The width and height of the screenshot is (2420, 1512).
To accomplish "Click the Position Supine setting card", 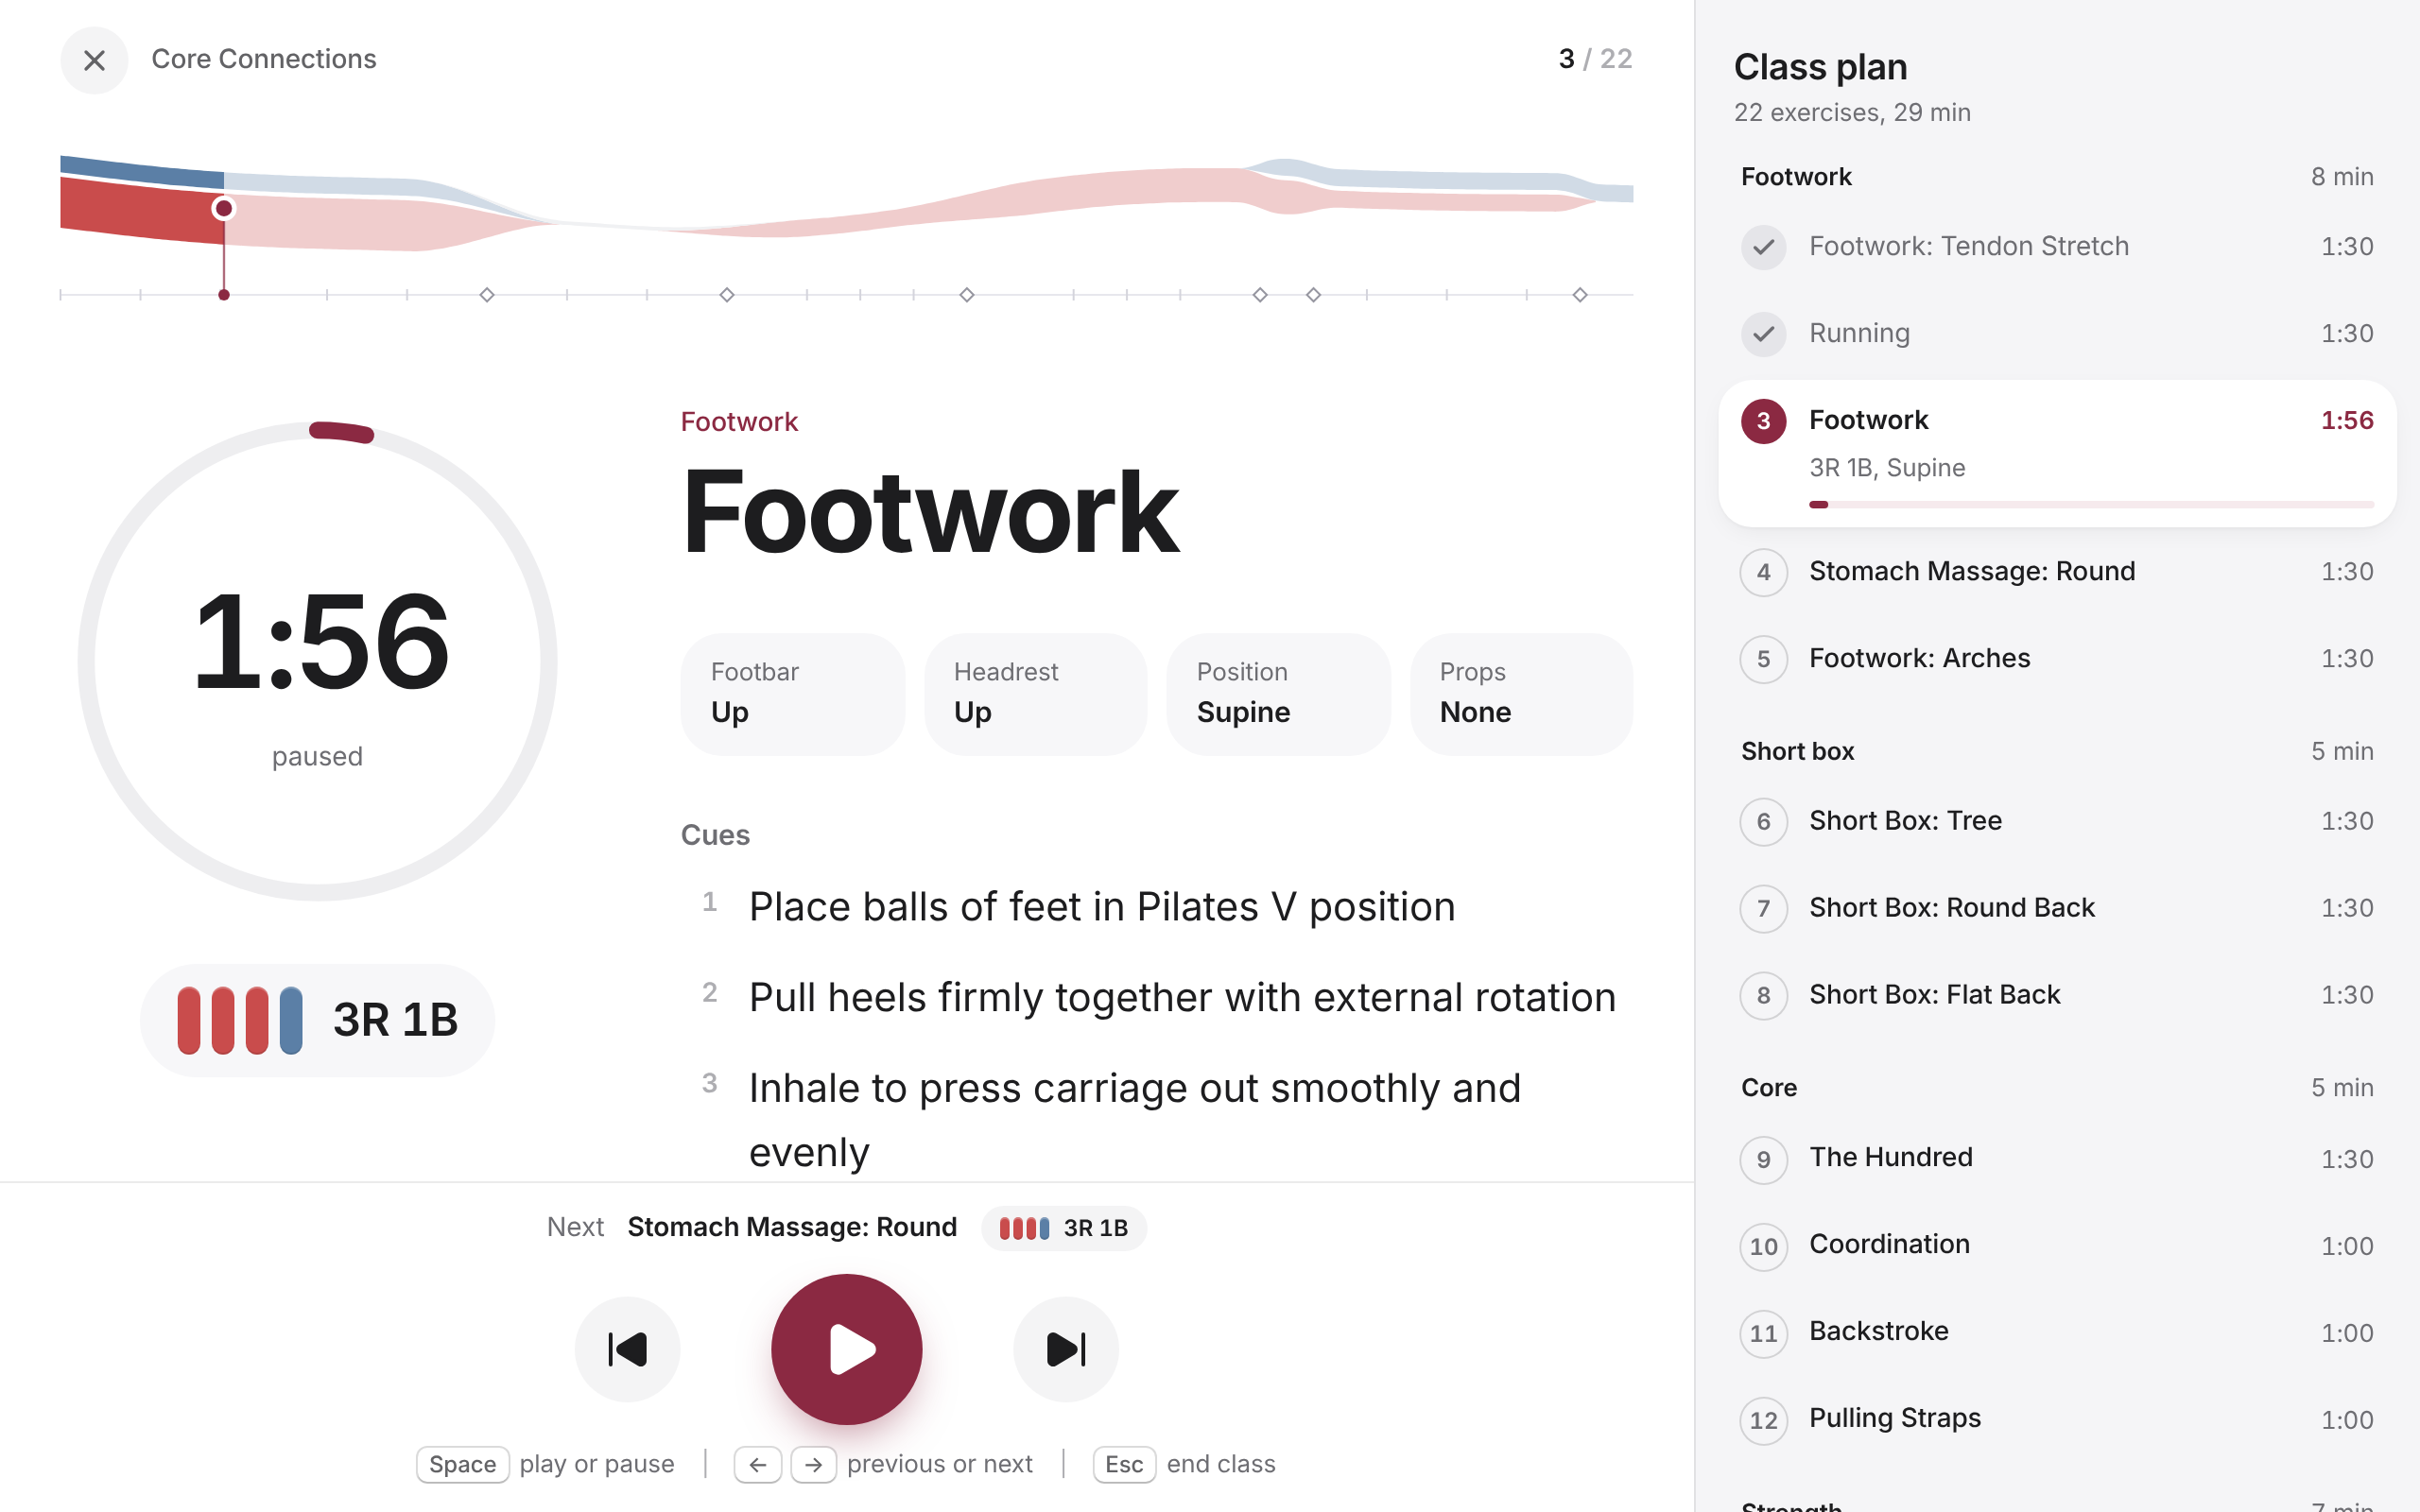I will 1279,694.
